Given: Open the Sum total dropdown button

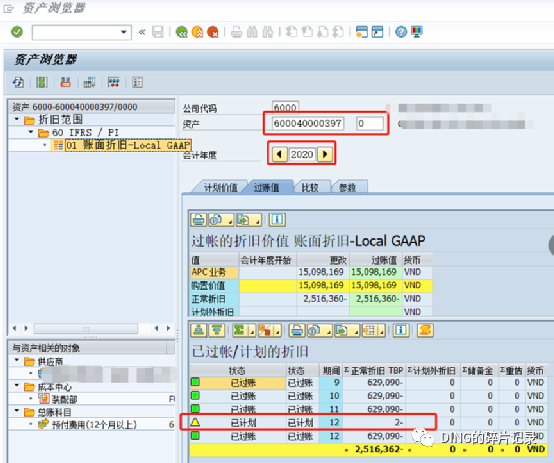Looking at the screenshot, I should pyautogui.click(x=243, y=330).
